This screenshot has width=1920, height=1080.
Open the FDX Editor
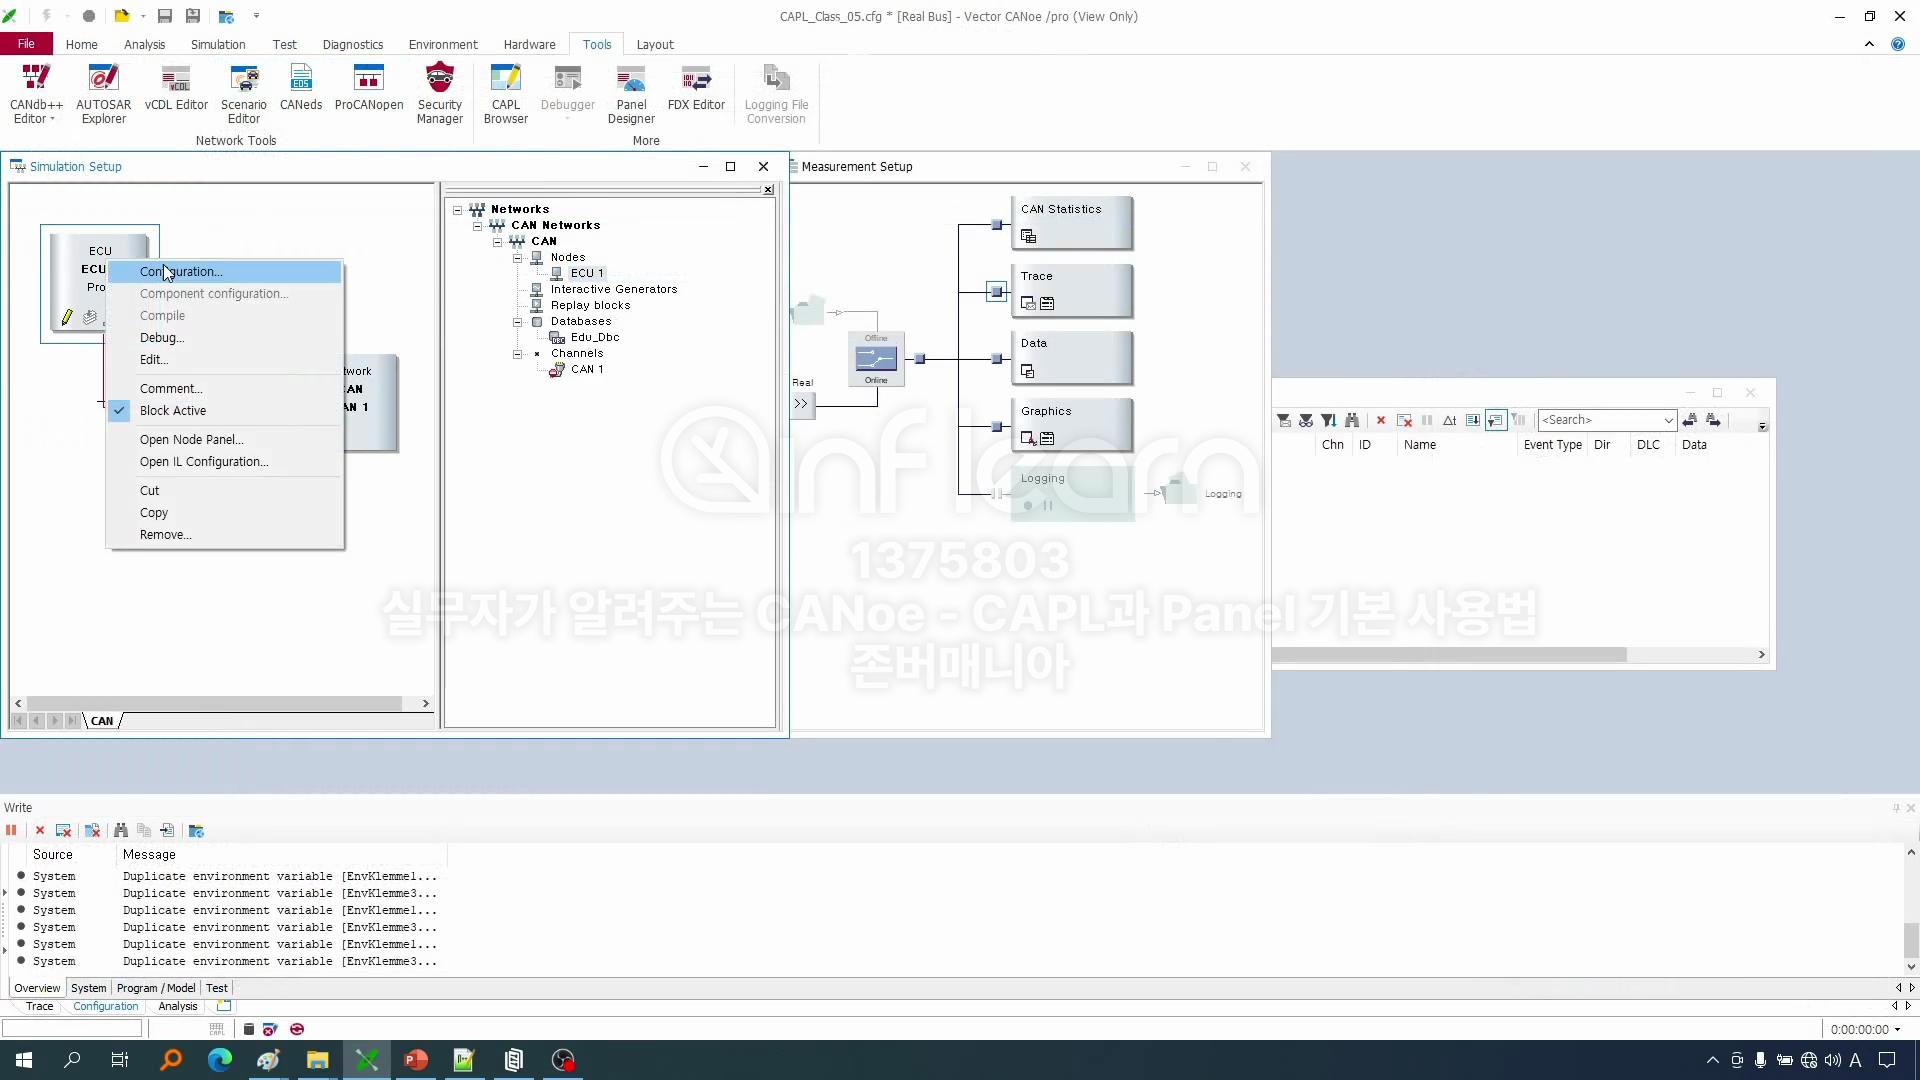[696, 88]
